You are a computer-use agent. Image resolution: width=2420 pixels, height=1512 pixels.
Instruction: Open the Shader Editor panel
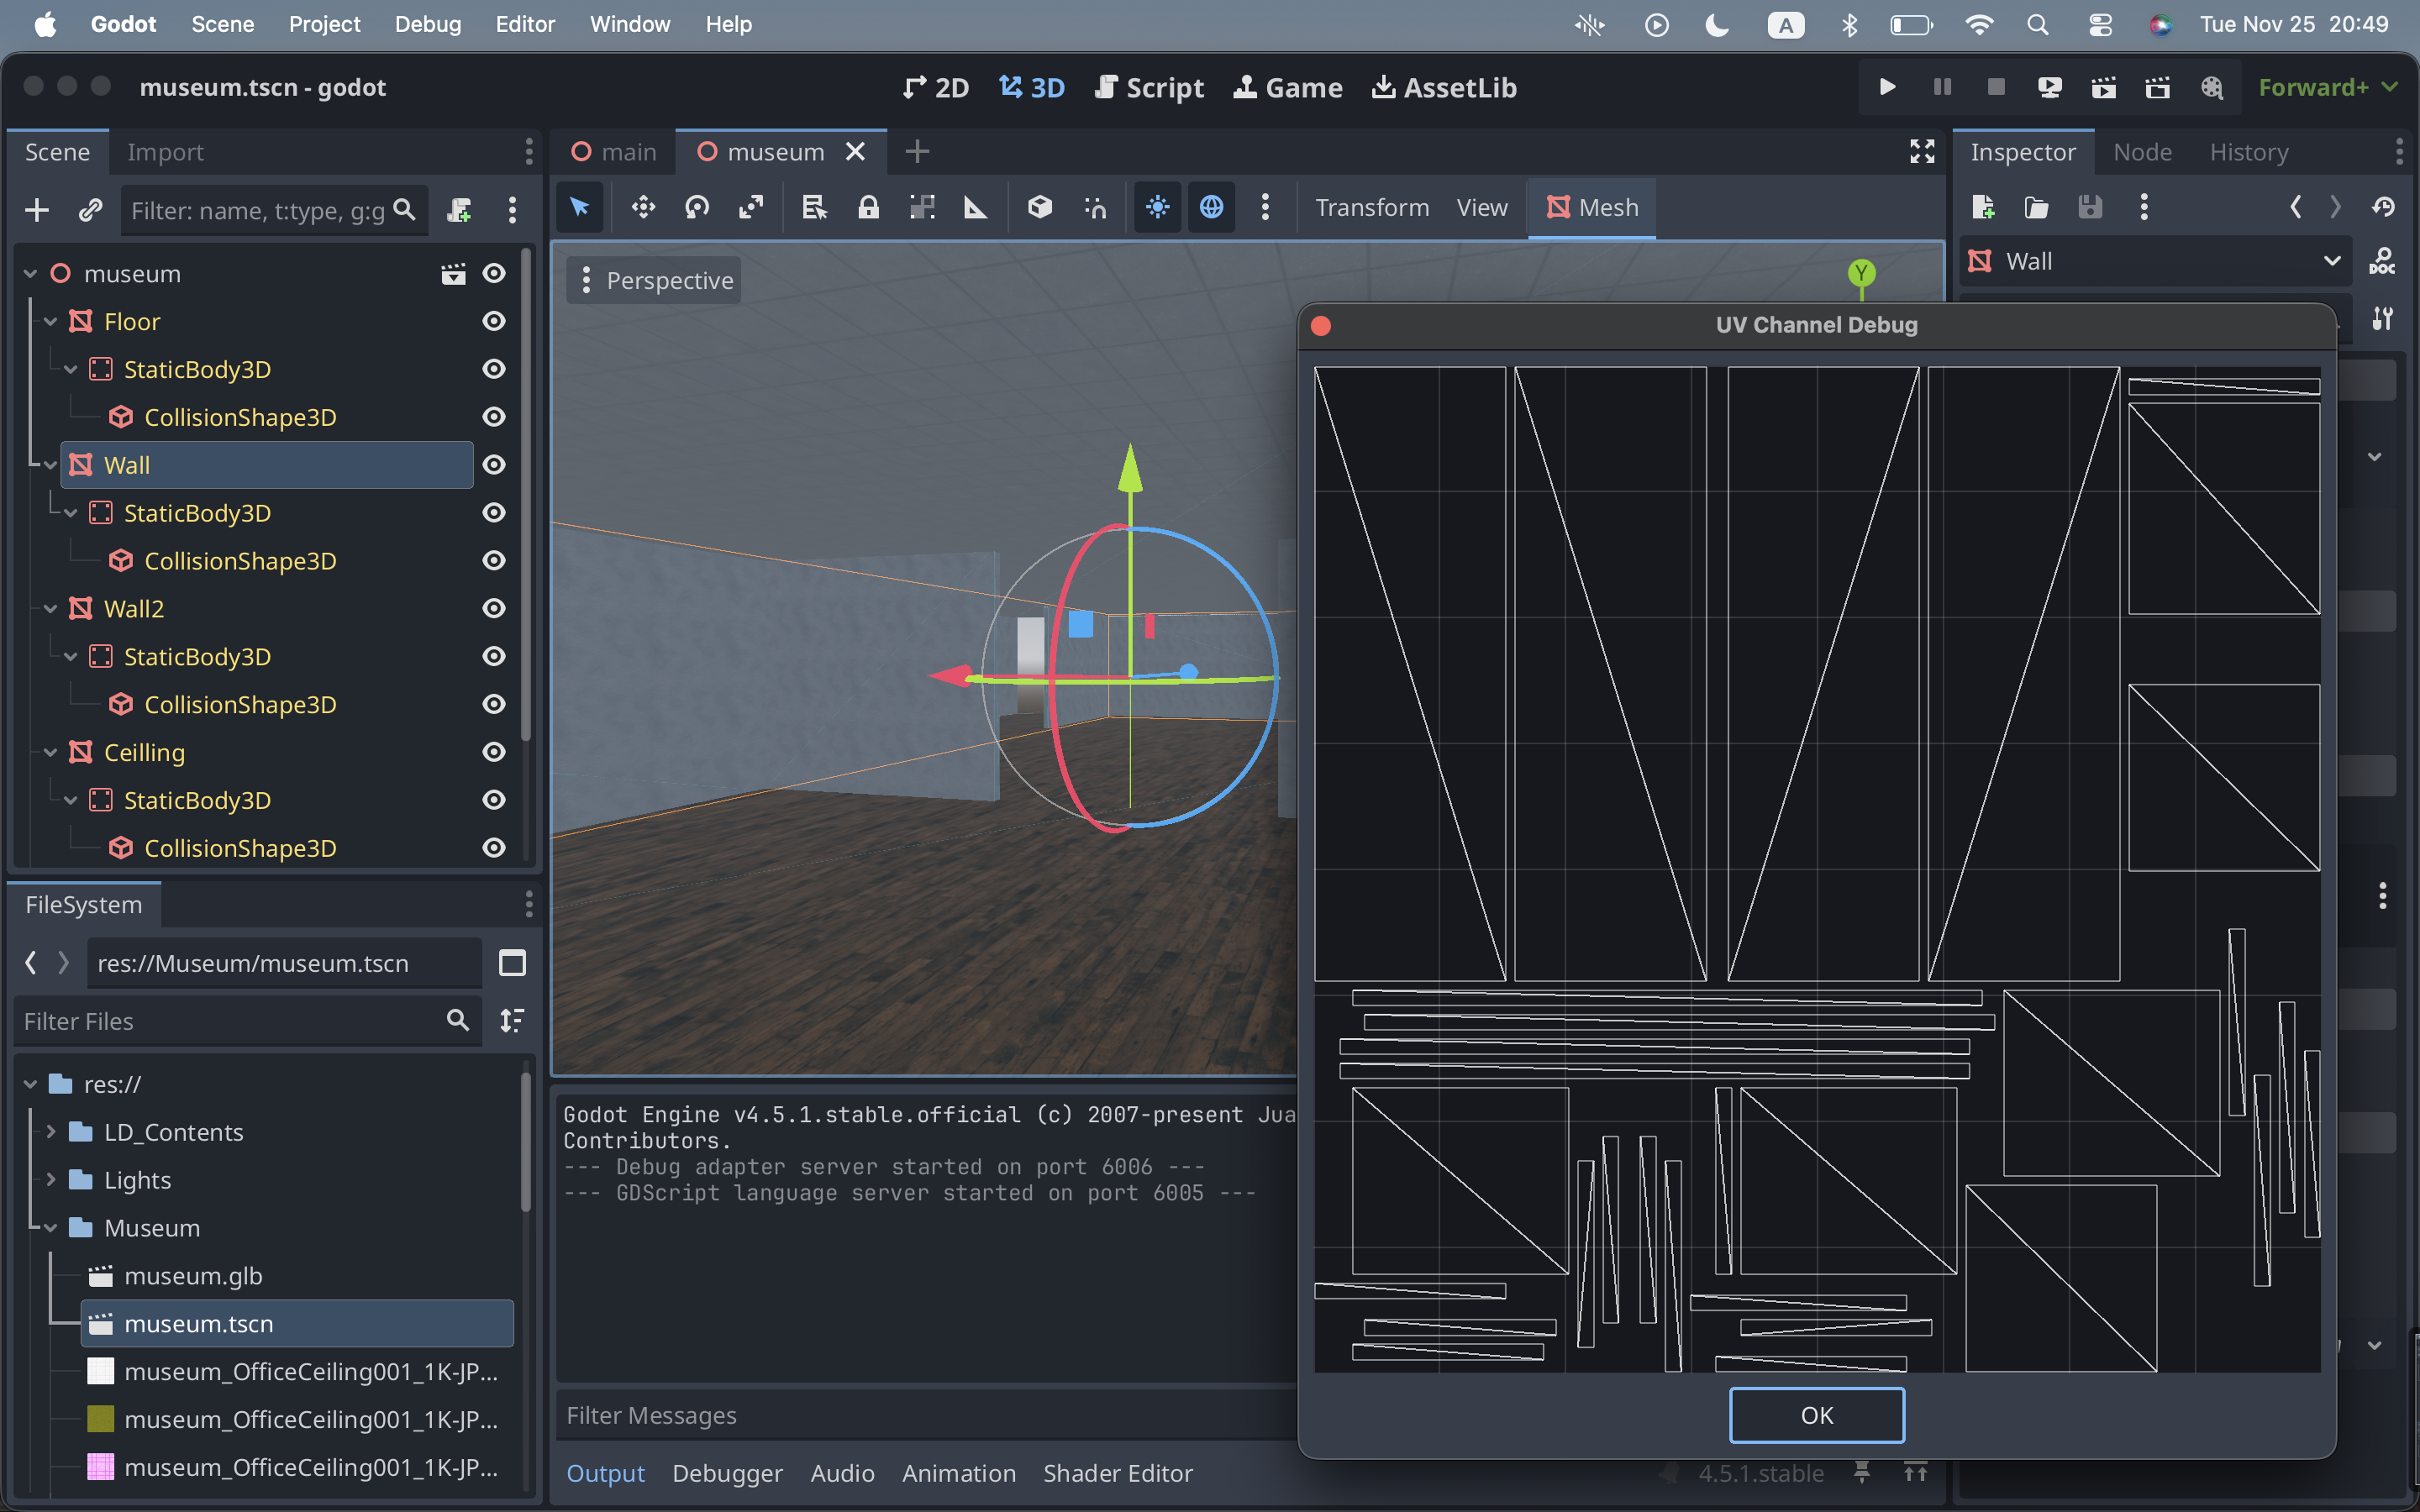coord(1118,1472)
